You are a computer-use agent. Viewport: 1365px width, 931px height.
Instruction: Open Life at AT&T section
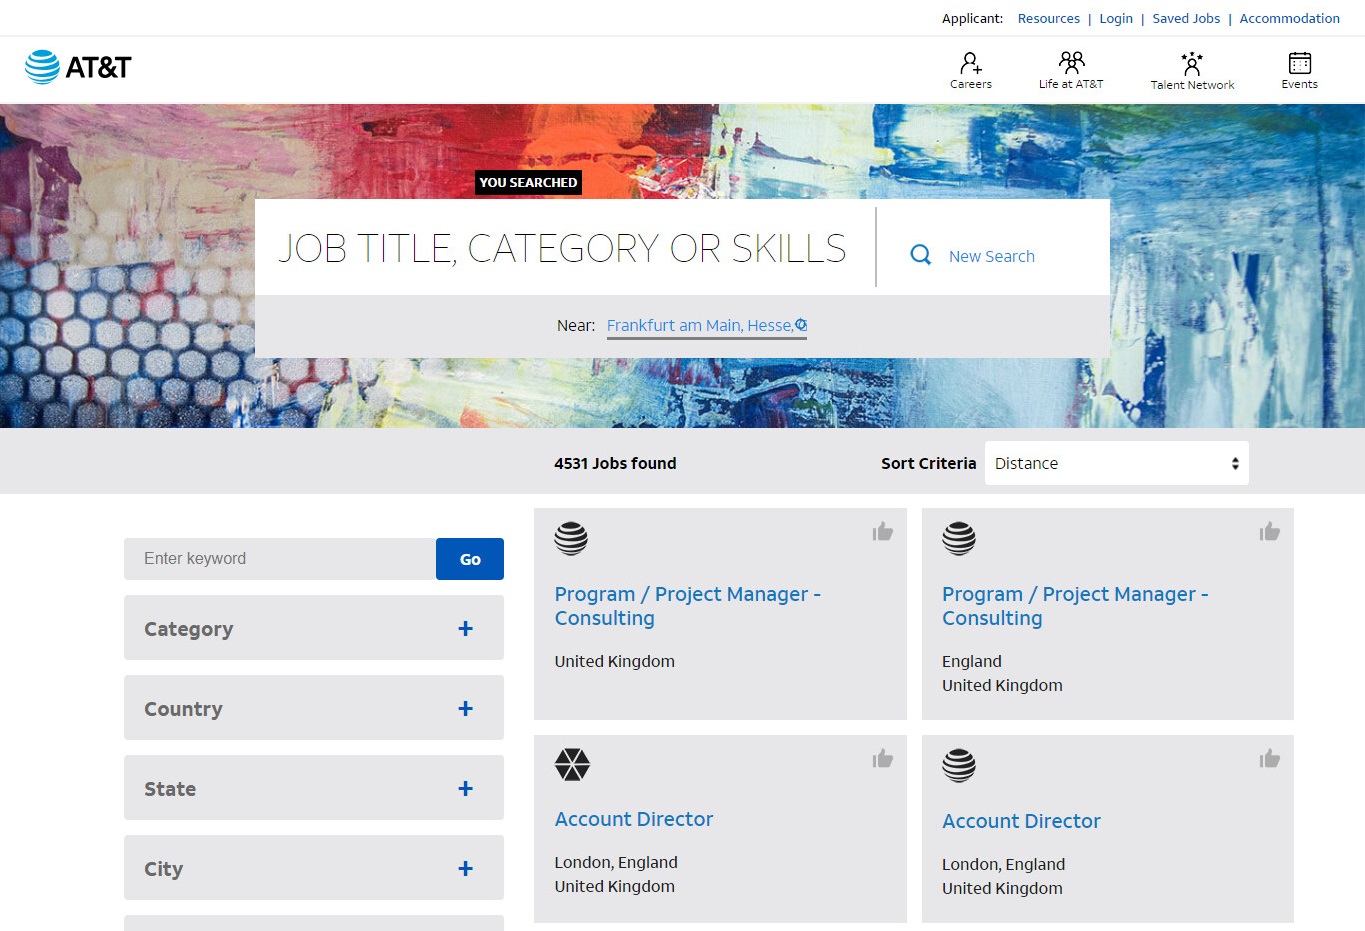click(x=1071, y=64)
